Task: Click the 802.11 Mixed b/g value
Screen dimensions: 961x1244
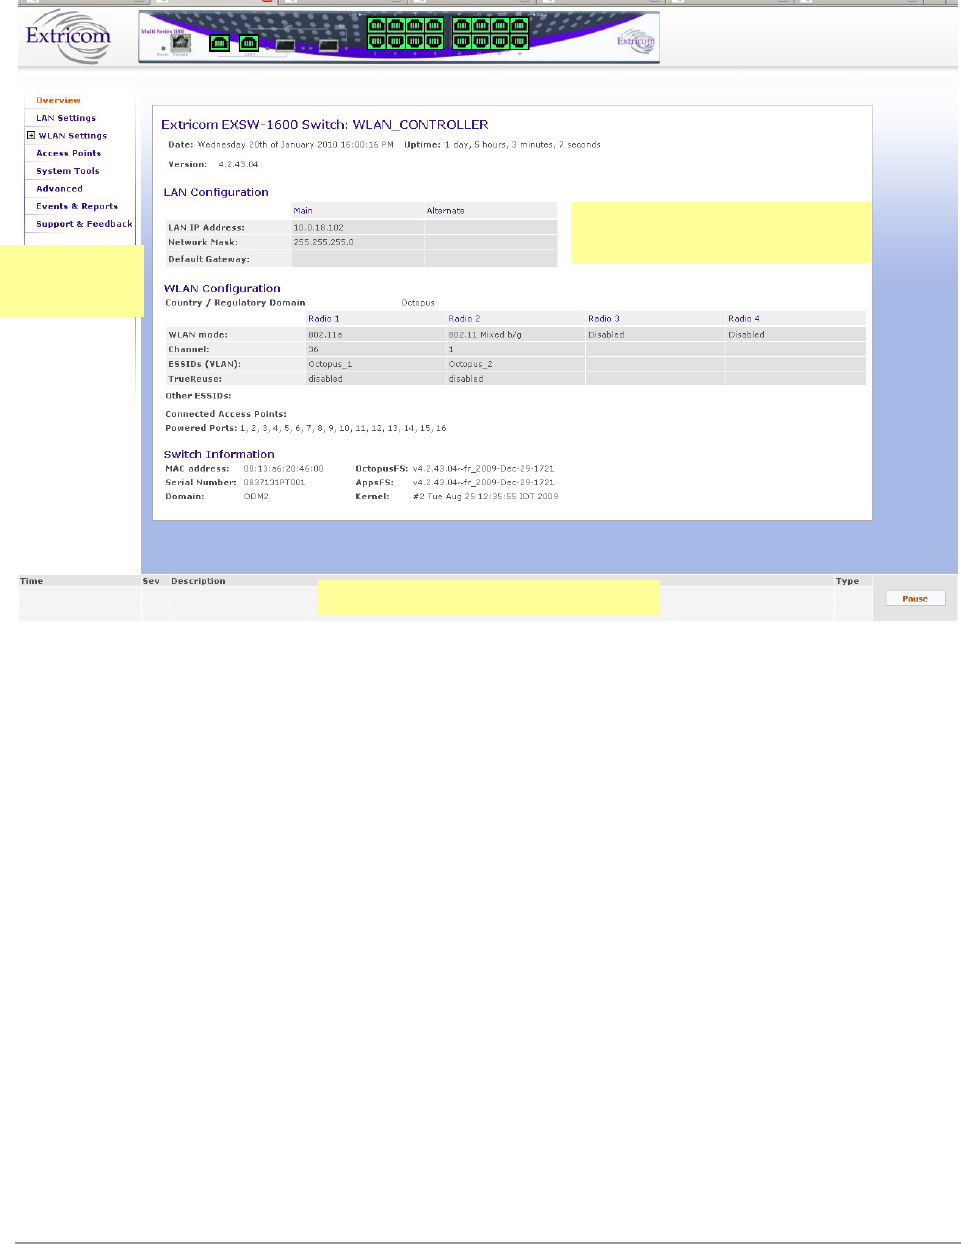Action: (485, 335)
